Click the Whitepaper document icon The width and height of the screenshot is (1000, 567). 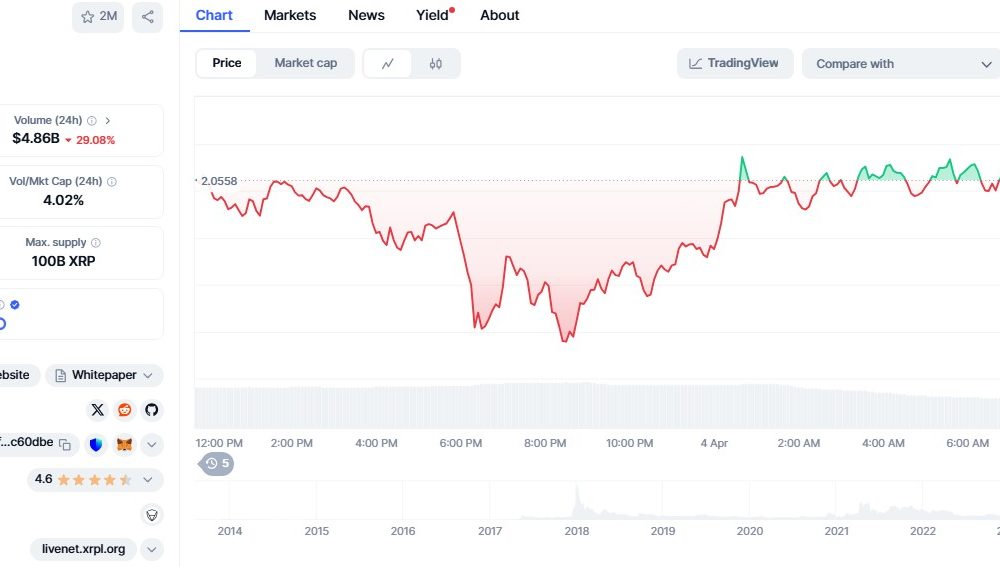[x=61, y=376]
